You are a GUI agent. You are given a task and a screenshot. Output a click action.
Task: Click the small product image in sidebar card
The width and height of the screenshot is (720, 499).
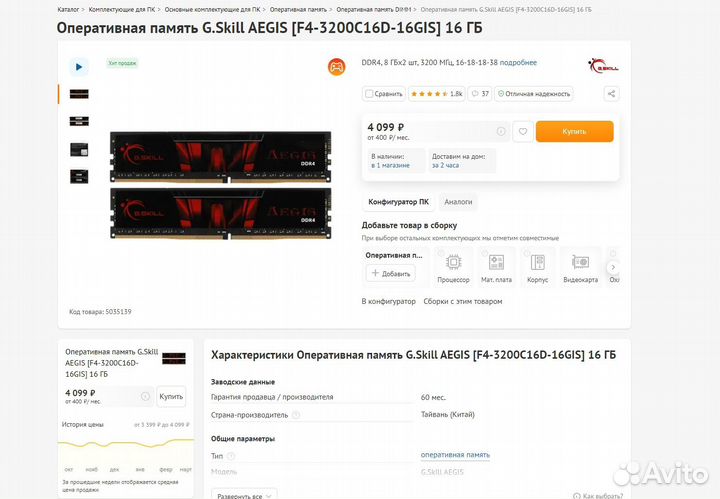(x=174, y=359)
